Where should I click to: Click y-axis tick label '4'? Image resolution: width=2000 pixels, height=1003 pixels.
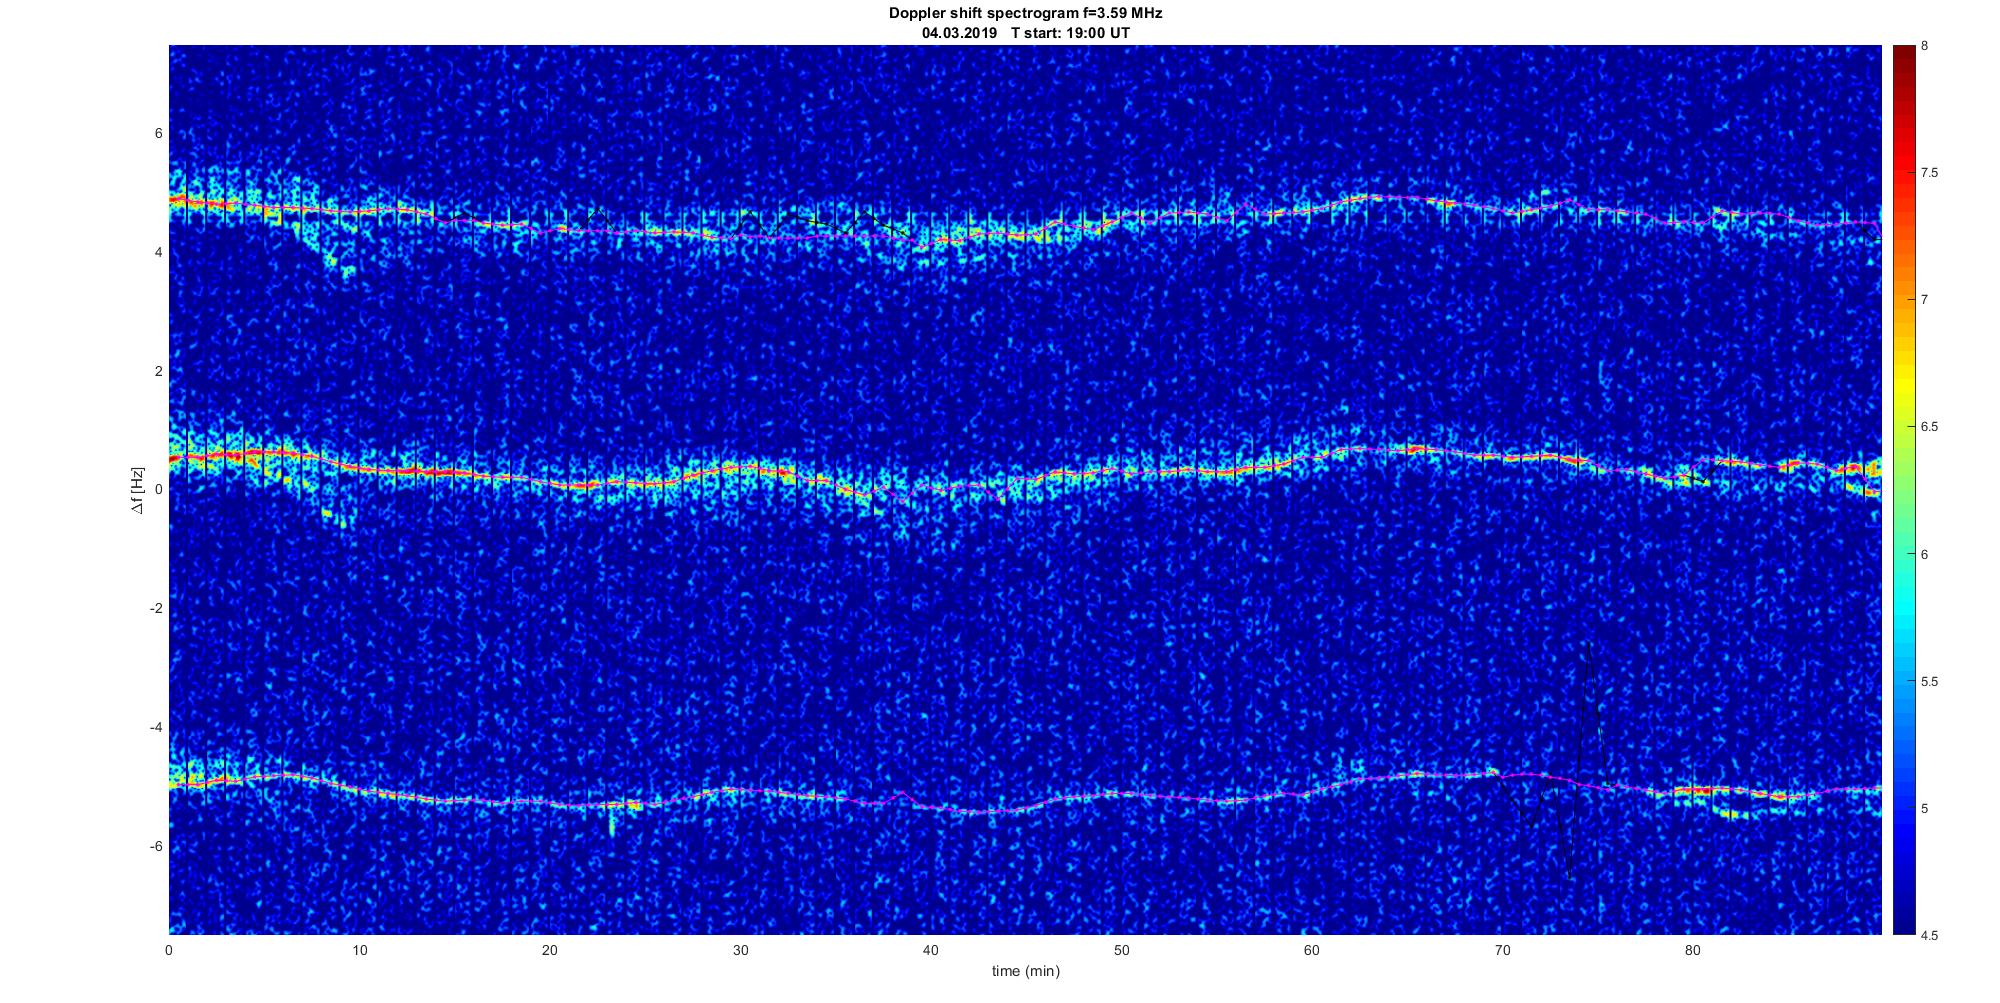point(158,253)
